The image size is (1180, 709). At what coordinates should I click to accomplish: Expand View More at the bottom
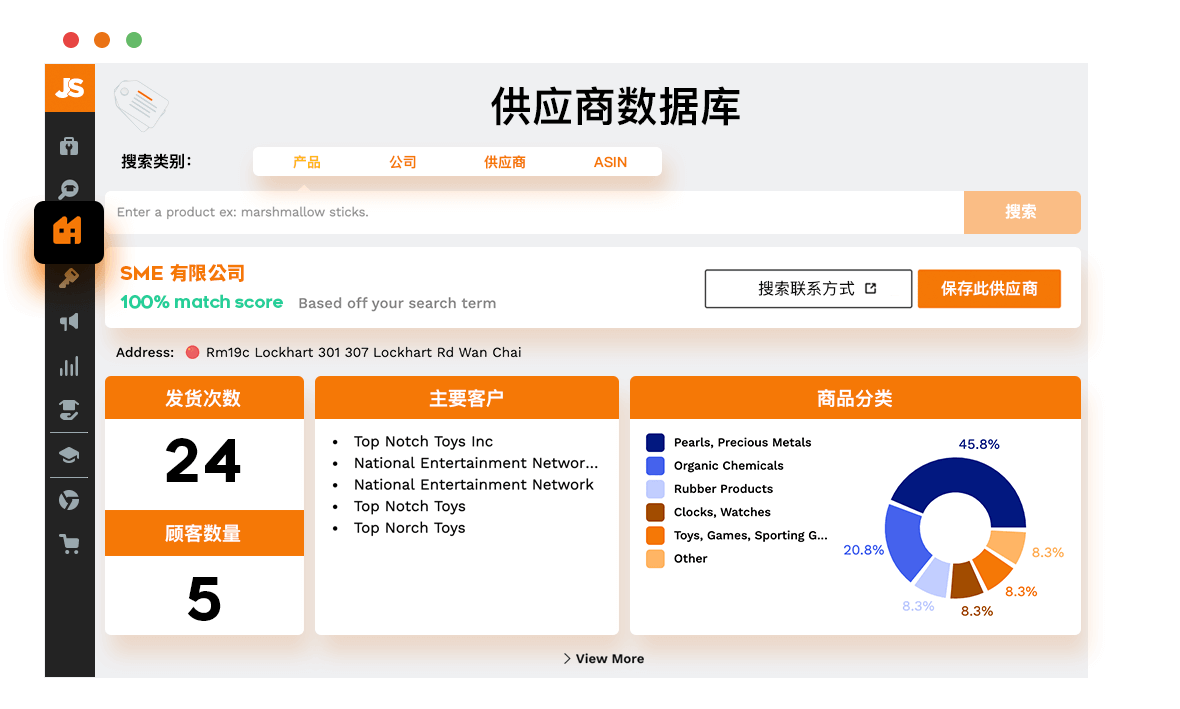click(604, 659)
